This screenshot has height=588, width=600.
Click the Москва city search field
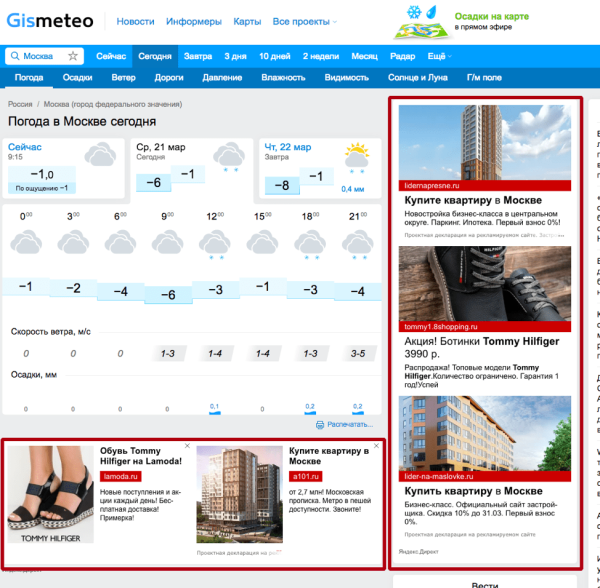coord(42,57)
